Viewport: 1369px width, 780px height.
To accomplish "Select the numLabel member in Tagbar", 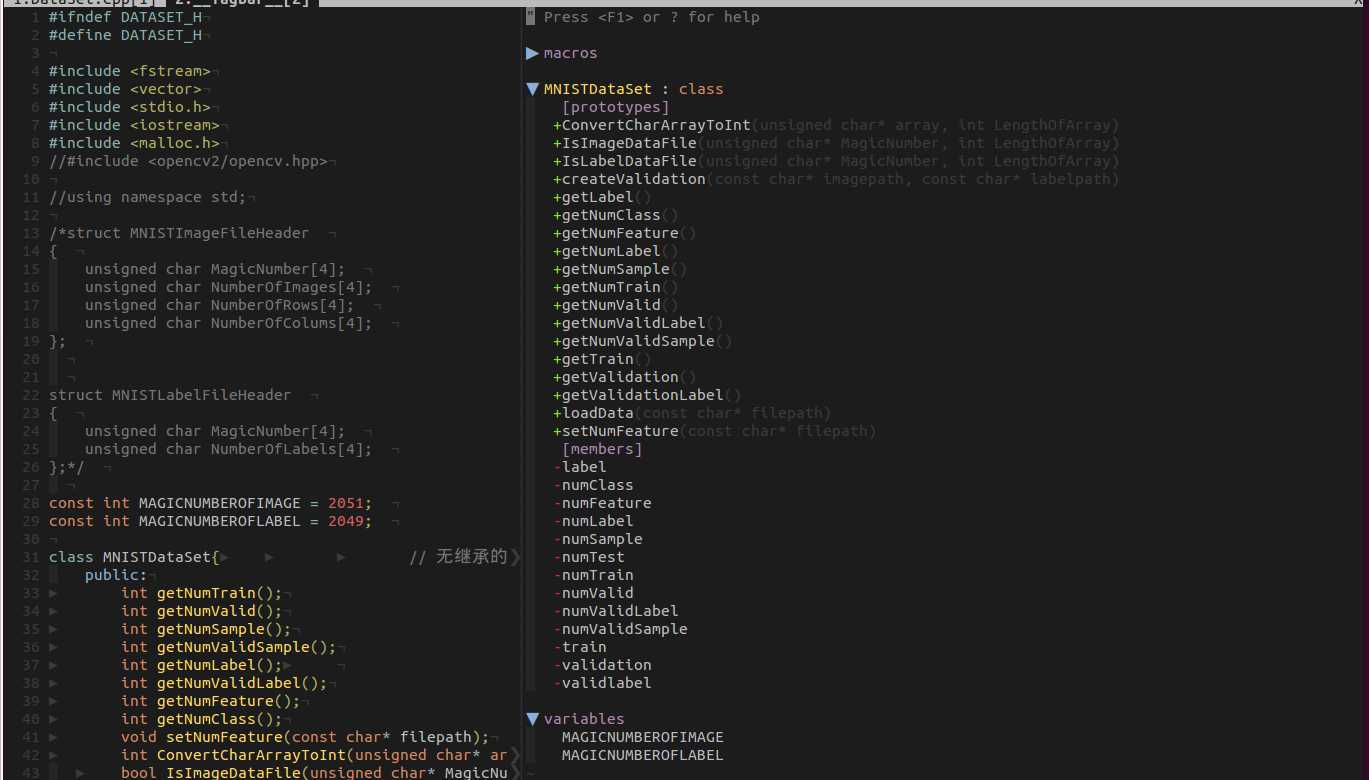I will point(597,521).
